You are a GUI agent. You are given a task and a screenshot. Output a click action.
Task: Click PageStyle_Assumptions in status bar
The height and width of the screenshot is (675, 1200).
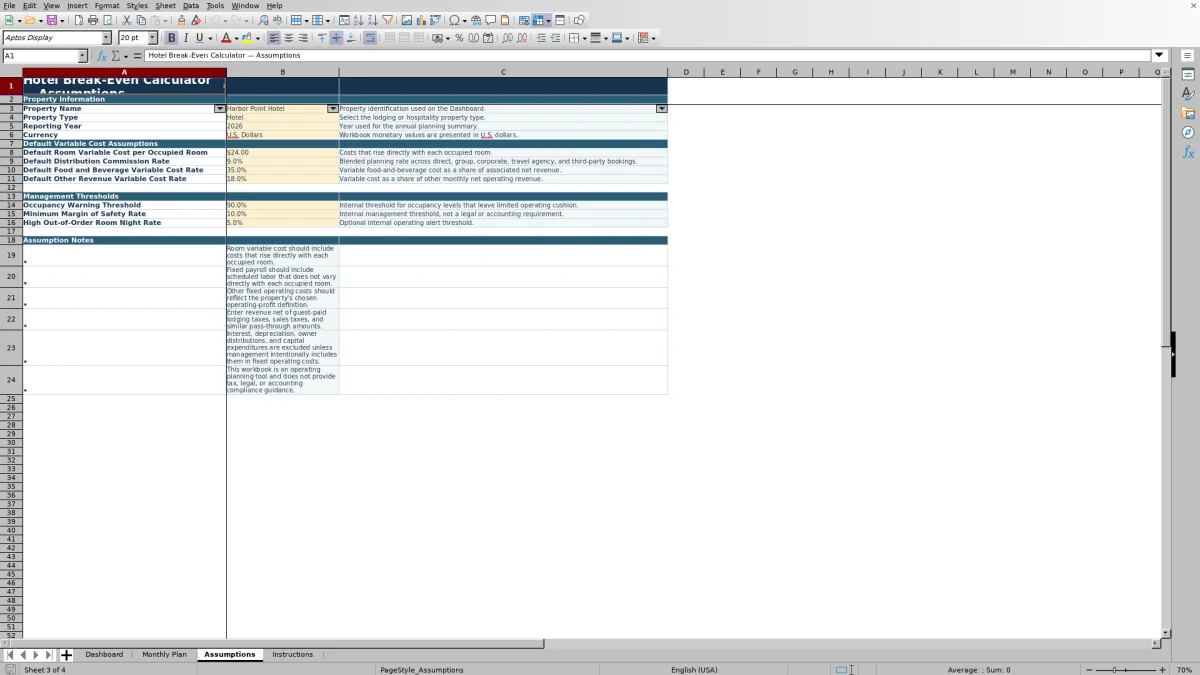422,670
